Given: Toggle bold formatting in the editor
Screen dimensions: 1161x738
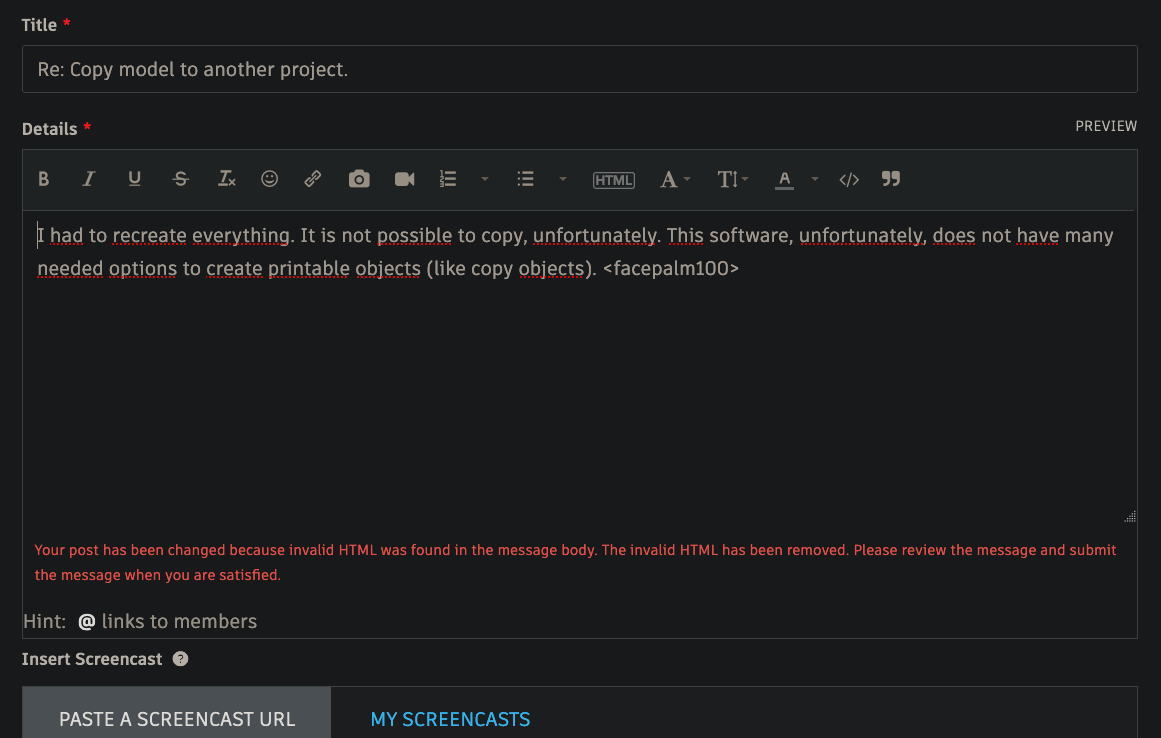Looking at the screenshot, I should point(43,179).
